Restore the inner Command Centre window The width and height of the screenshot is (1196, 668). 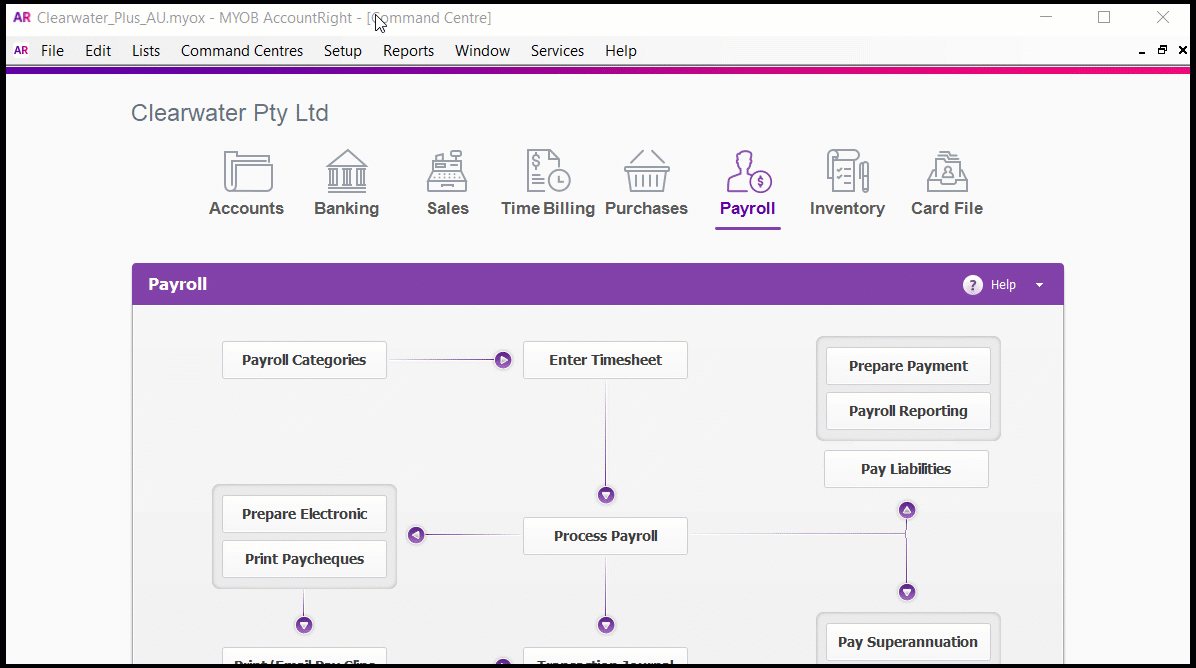tap(1162, 50)
